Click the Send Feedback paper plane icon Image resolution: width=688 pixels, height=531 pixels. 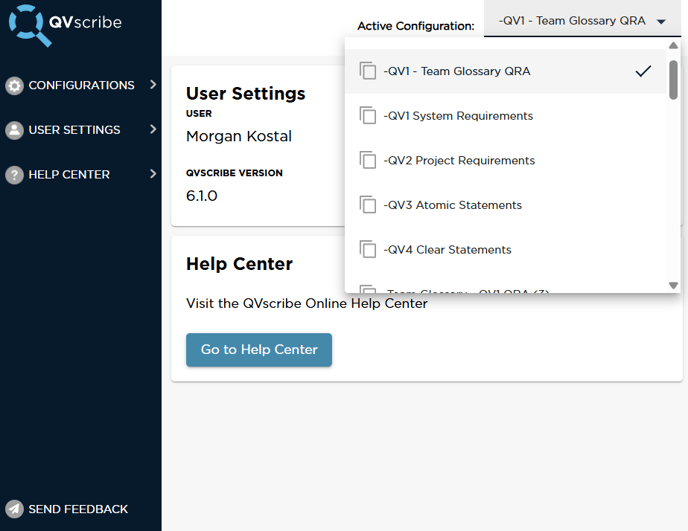14,509
